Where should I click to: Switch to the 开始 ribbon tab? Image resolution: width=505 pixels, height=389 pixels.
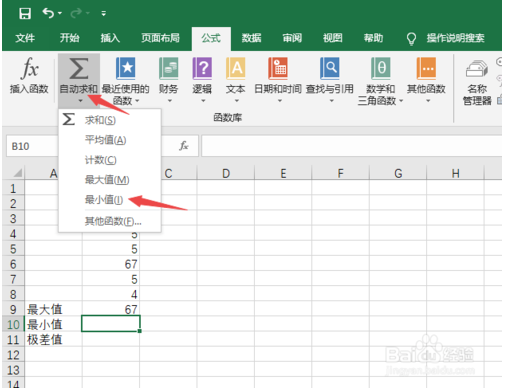69,38
